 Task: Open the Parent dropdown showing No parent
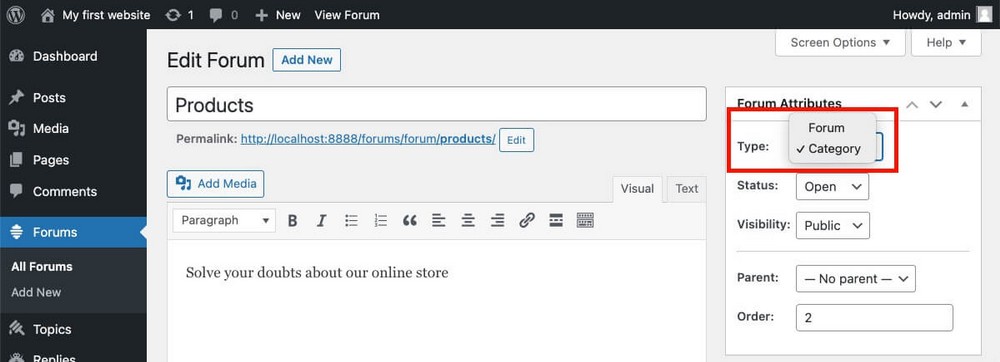(x=856, y=279)
